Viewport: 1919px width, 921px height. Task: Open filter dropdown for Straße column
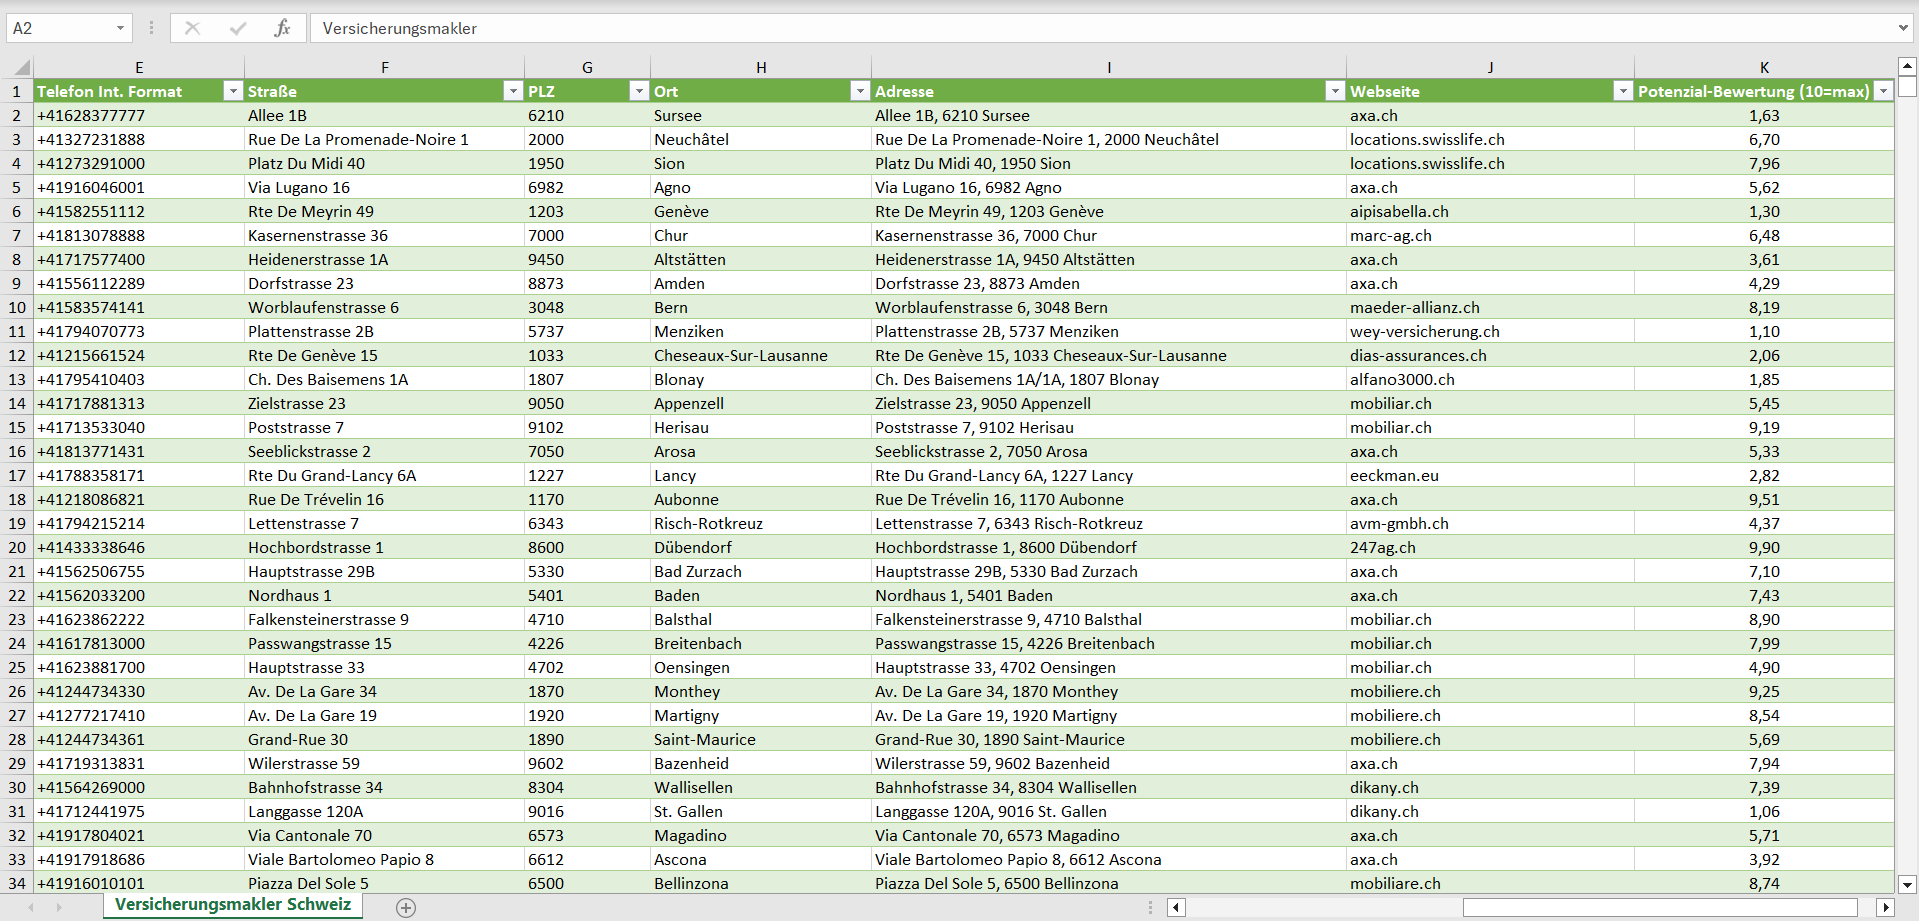(513, 91)
